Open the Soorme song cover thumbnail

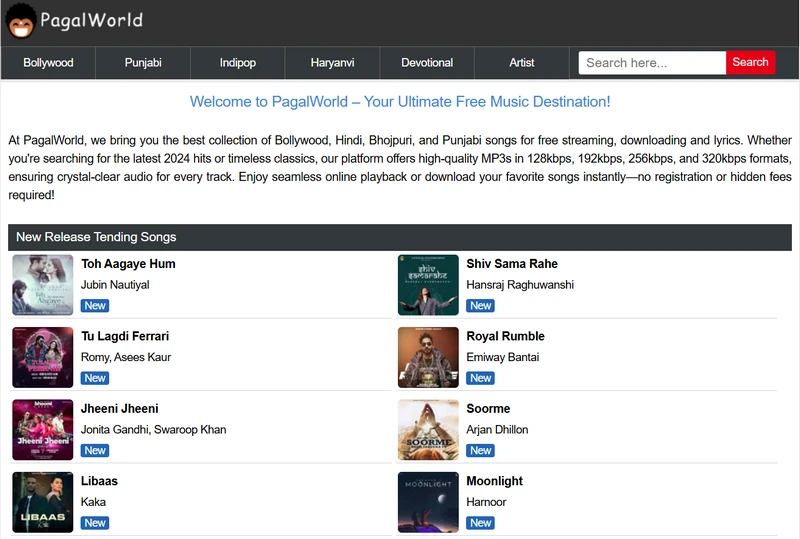428,430
